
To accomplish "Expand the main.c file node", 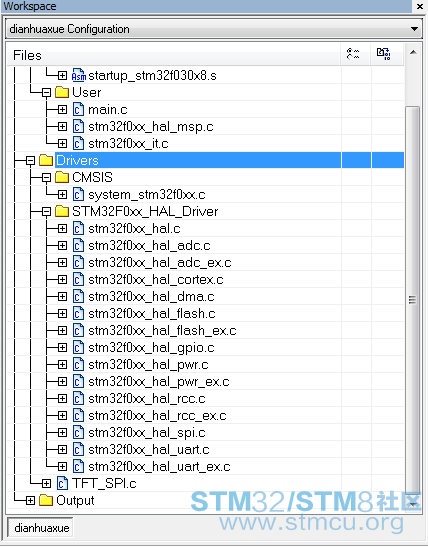I will pos(62,110).
